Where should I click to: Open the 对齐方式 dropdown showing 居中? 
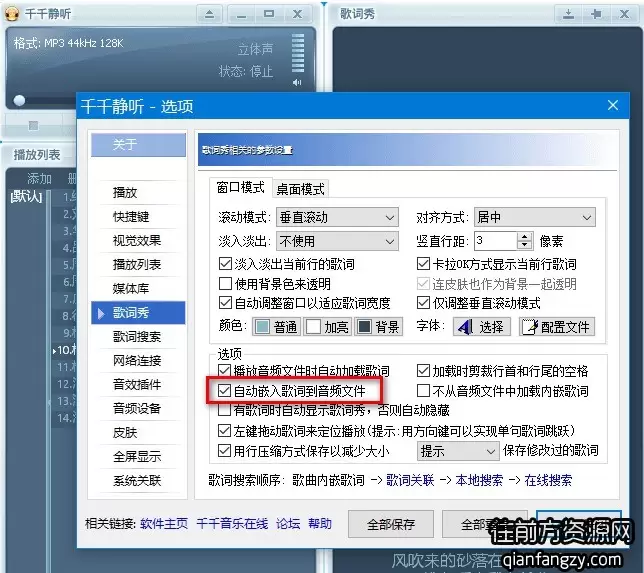click(x=534, y=217)
